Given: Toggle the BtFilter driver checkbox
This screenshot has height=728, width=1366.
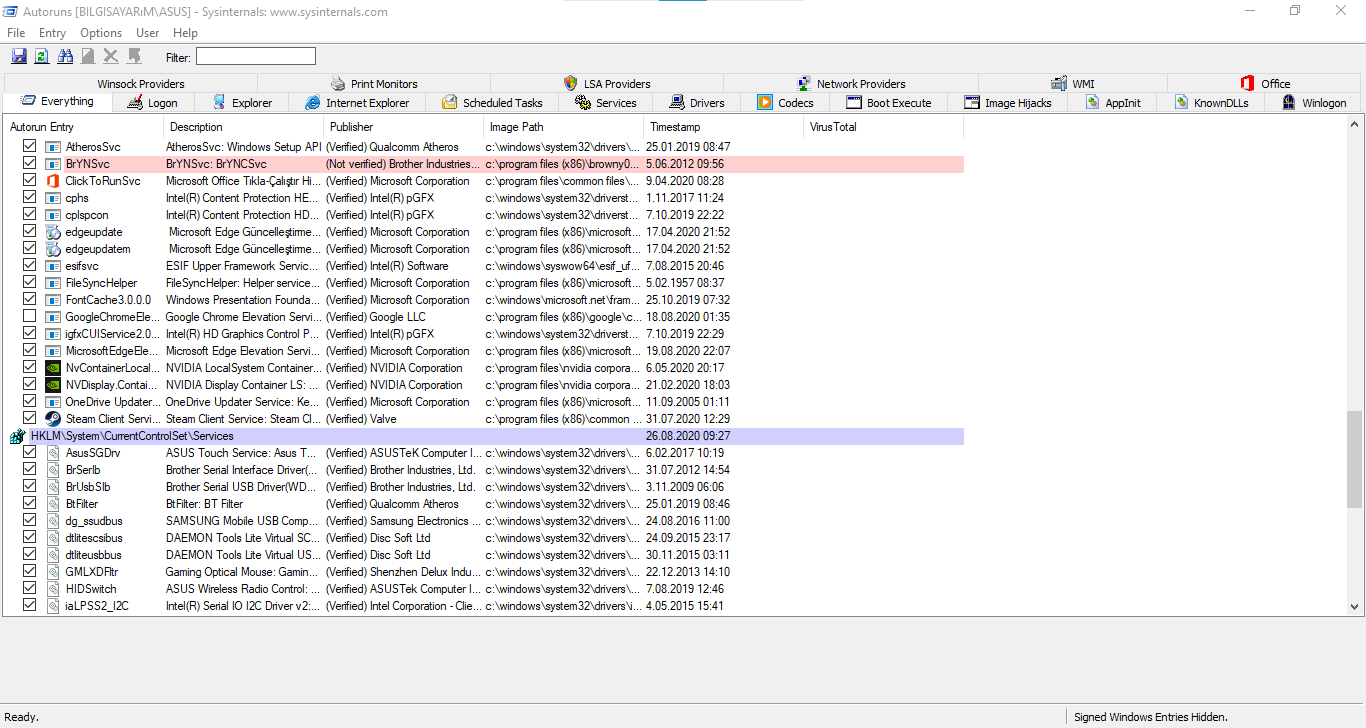Looking at the screenshot, I should (29, 503).
